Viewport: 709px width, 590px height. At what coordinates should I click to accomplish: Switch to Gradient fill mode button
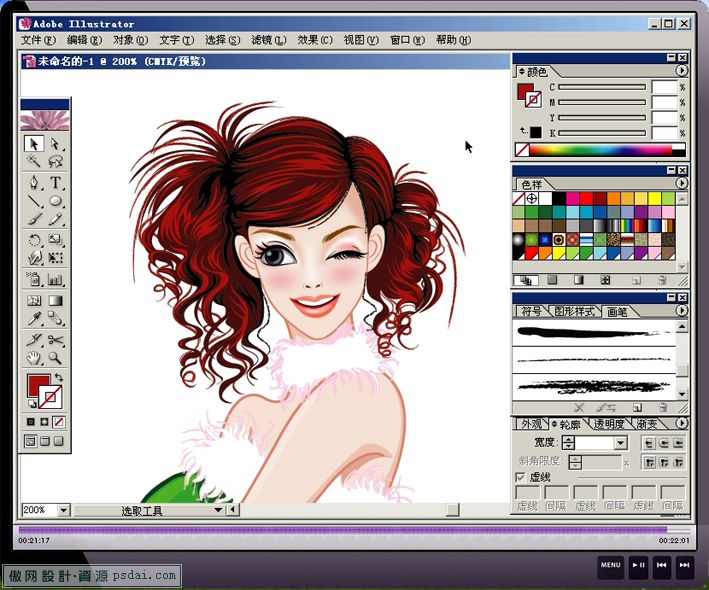44,422
